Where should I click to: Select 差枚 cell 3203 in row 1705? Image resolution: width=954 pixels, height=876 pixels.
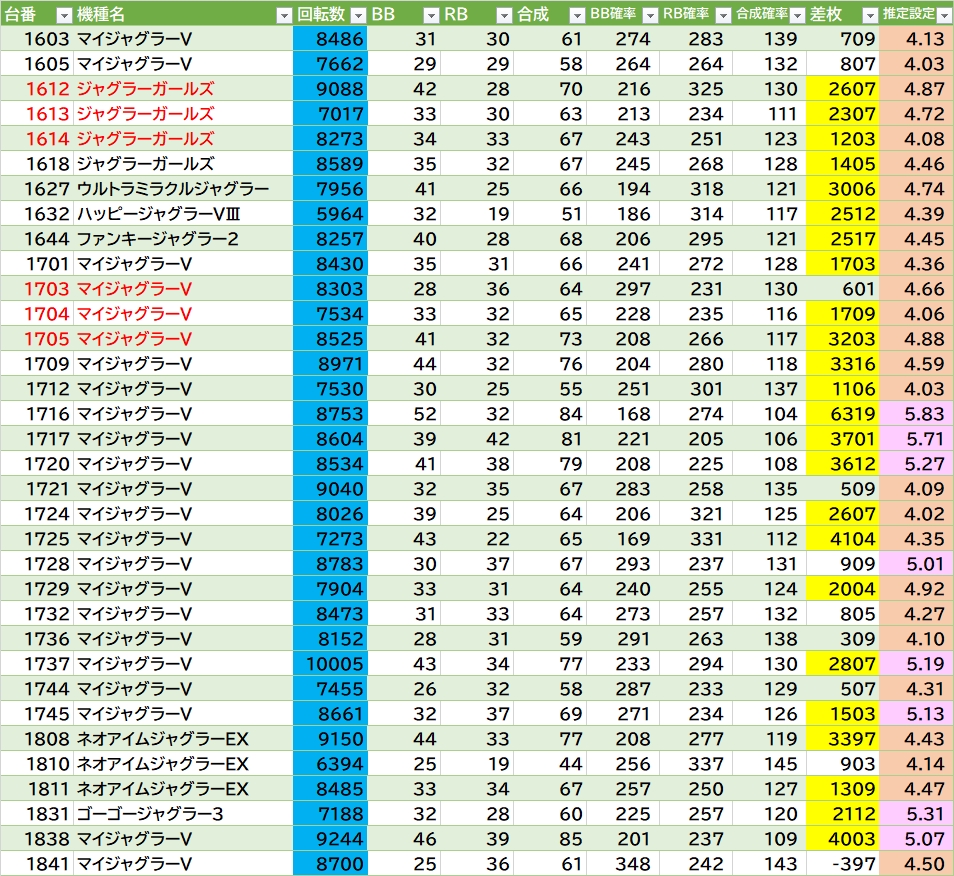coord(843,339)
